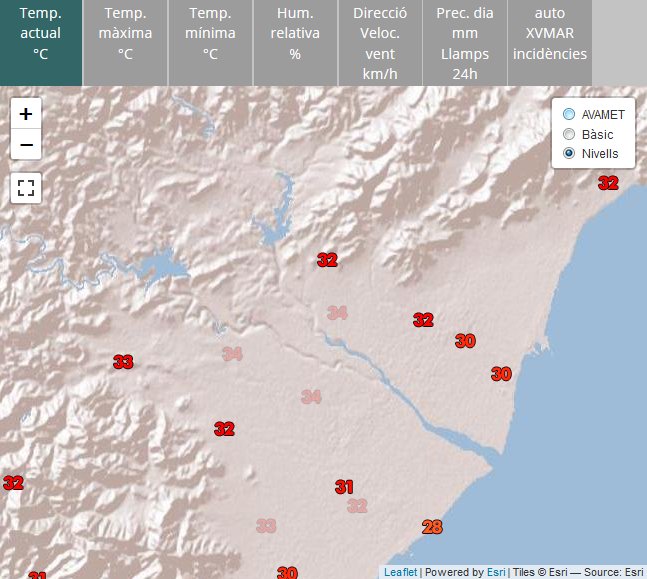
Task: Switch to Temp. mínima °C tab
Action: click(210, 43)
